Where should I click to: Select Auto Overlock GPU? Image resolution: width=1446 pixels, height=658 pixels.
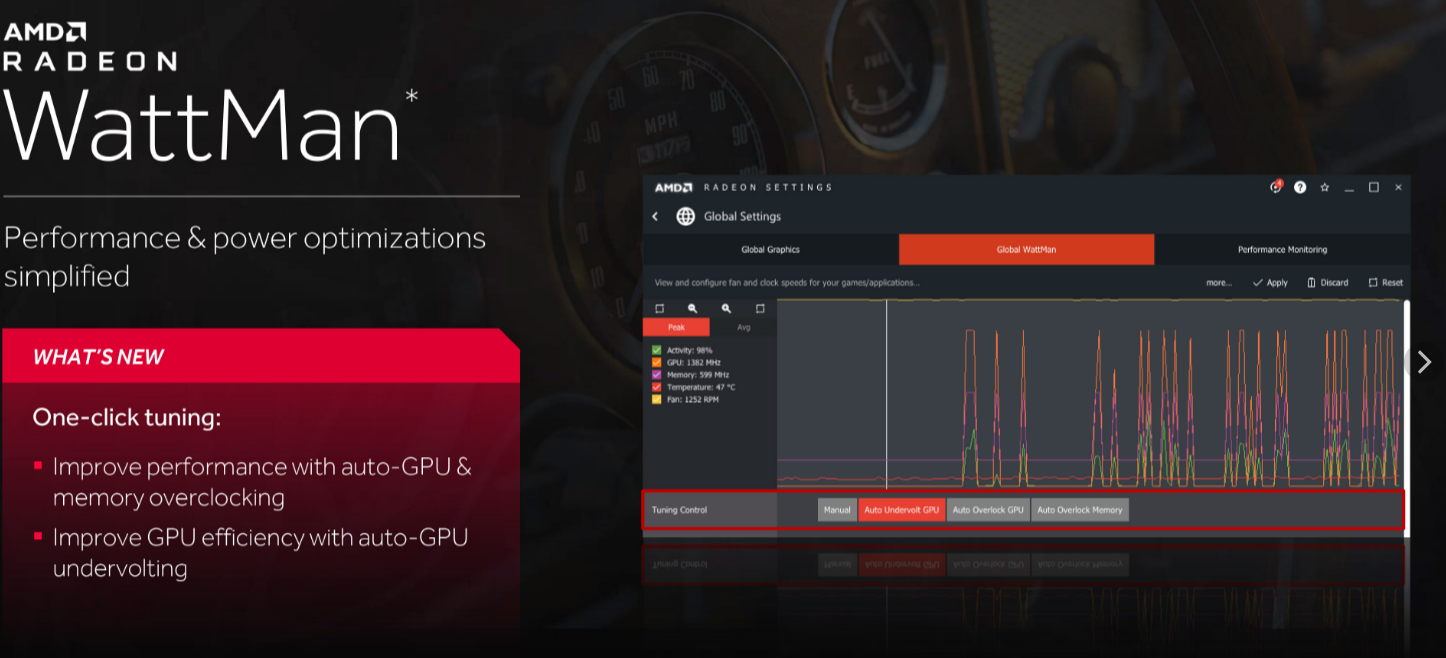[x=988, y=510]
